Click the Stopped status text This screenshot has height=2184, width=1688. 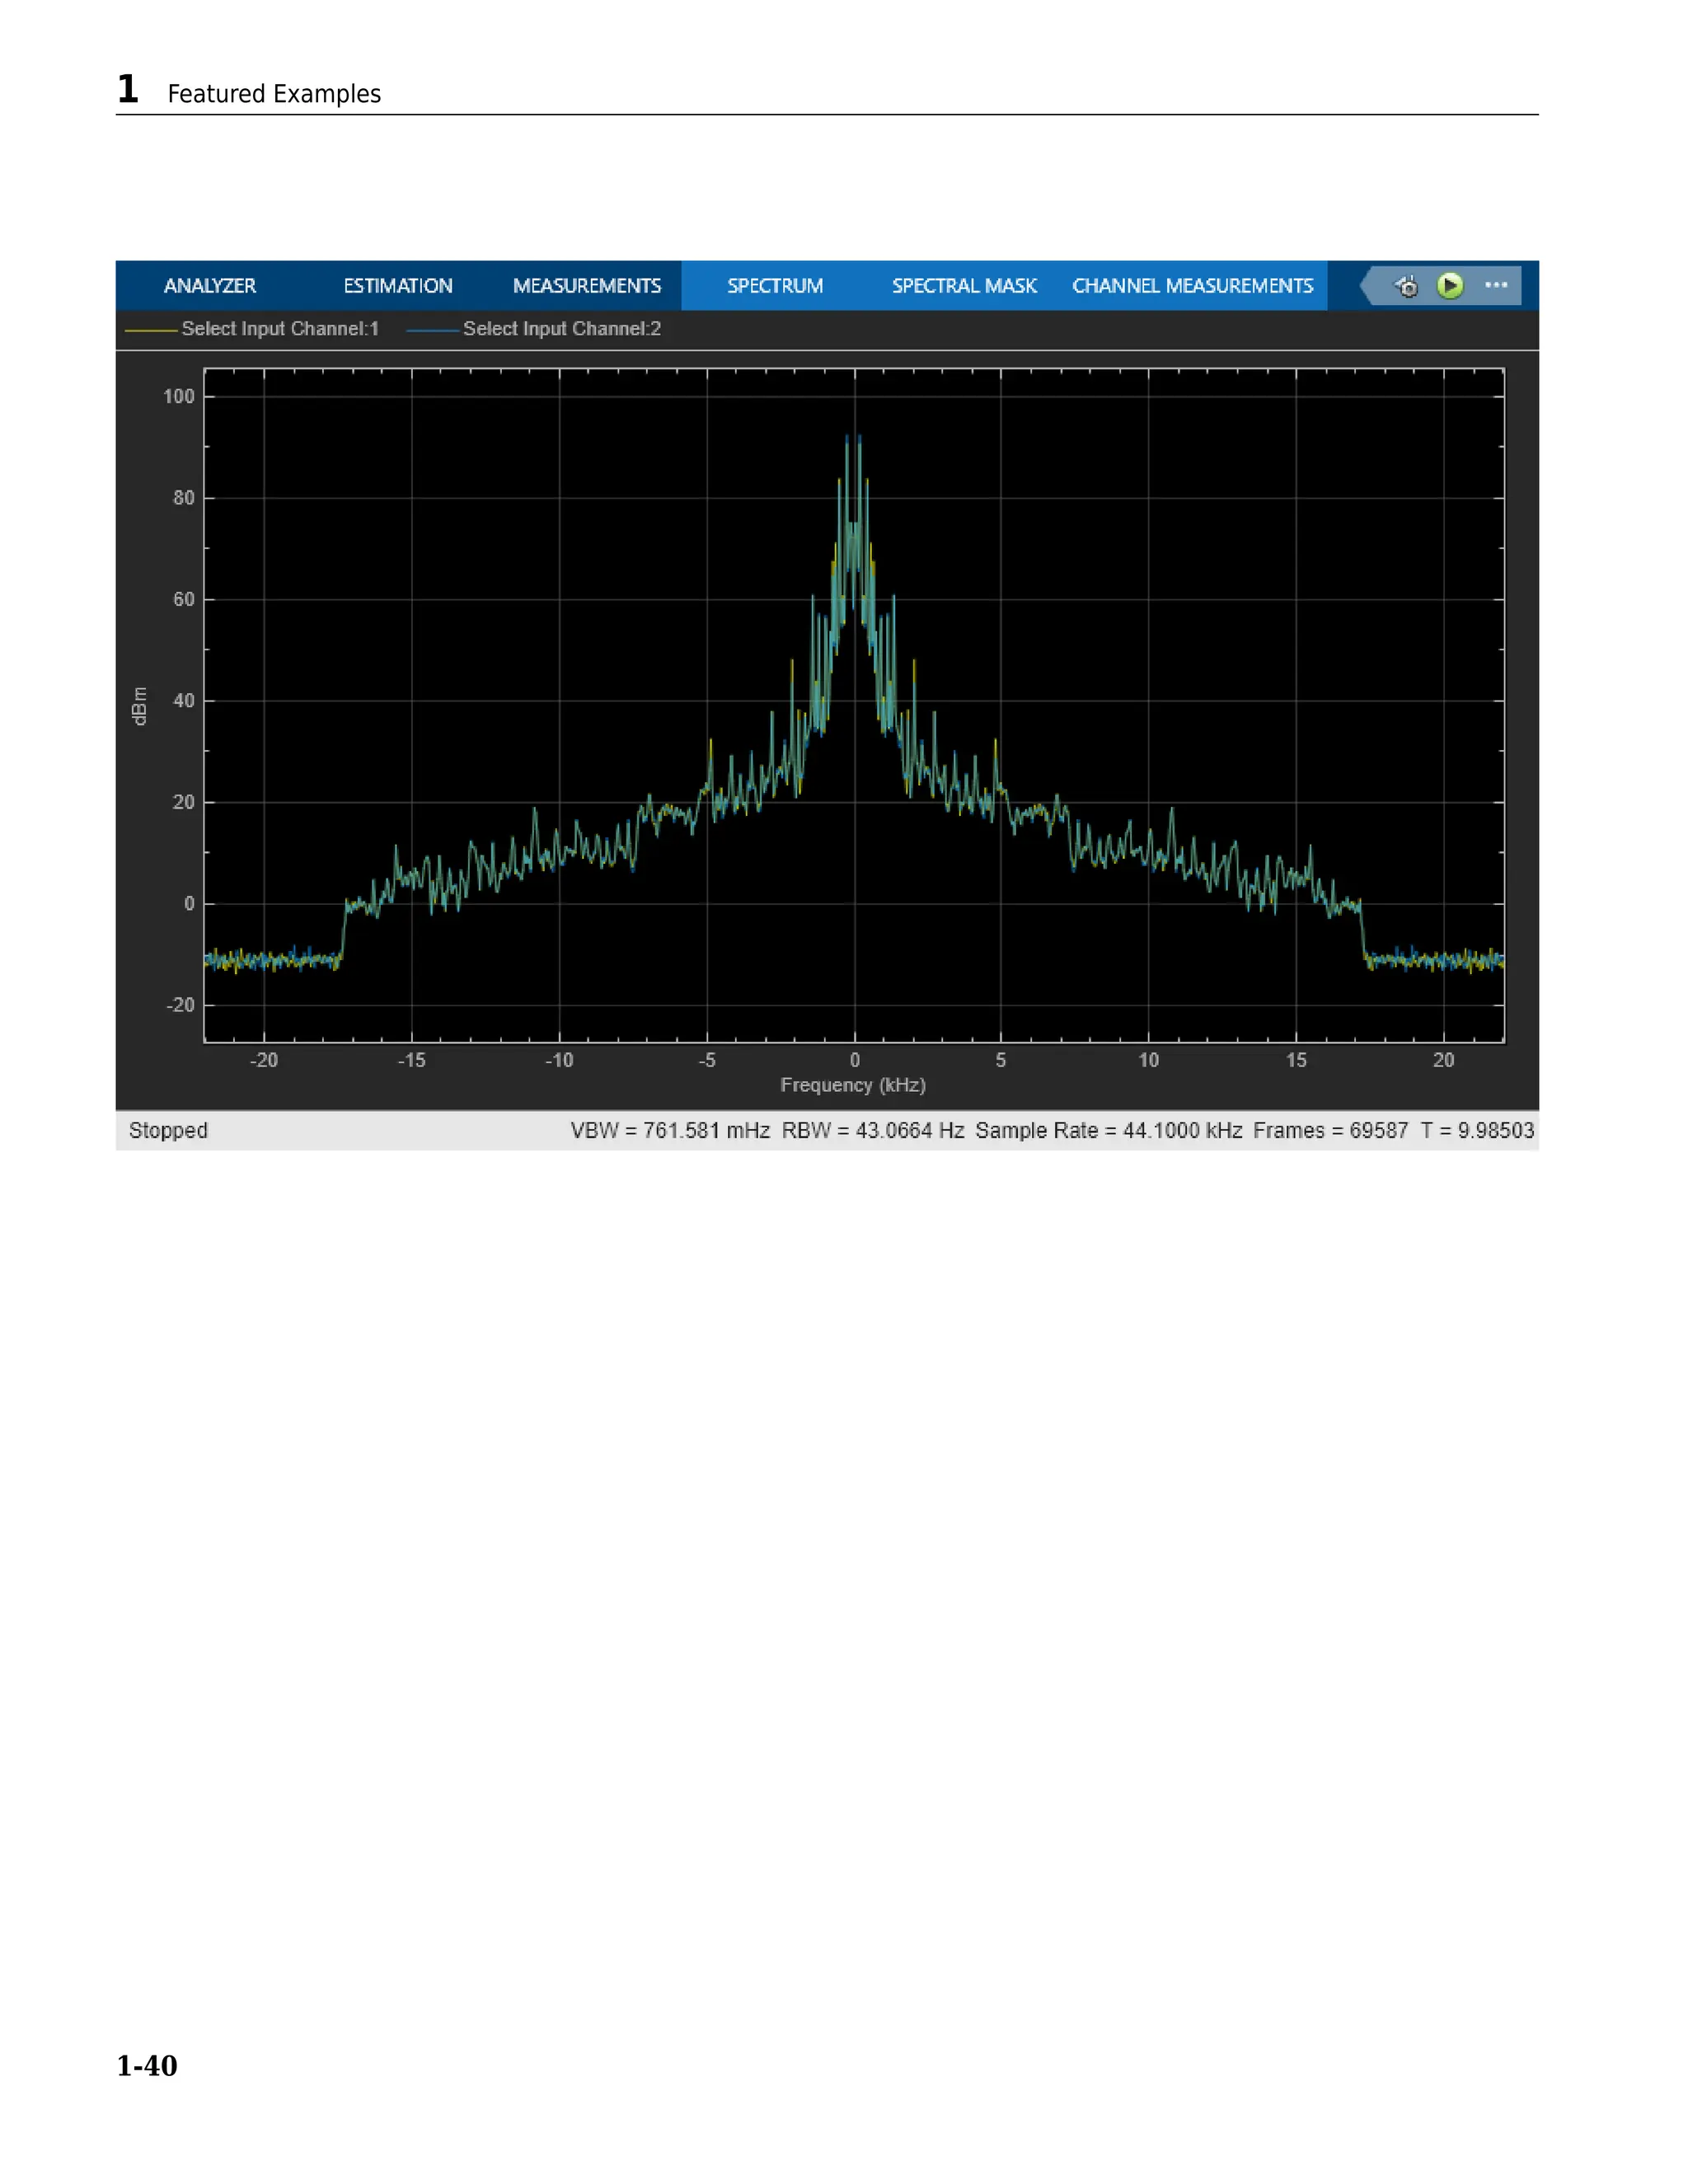click(168, 1131)
